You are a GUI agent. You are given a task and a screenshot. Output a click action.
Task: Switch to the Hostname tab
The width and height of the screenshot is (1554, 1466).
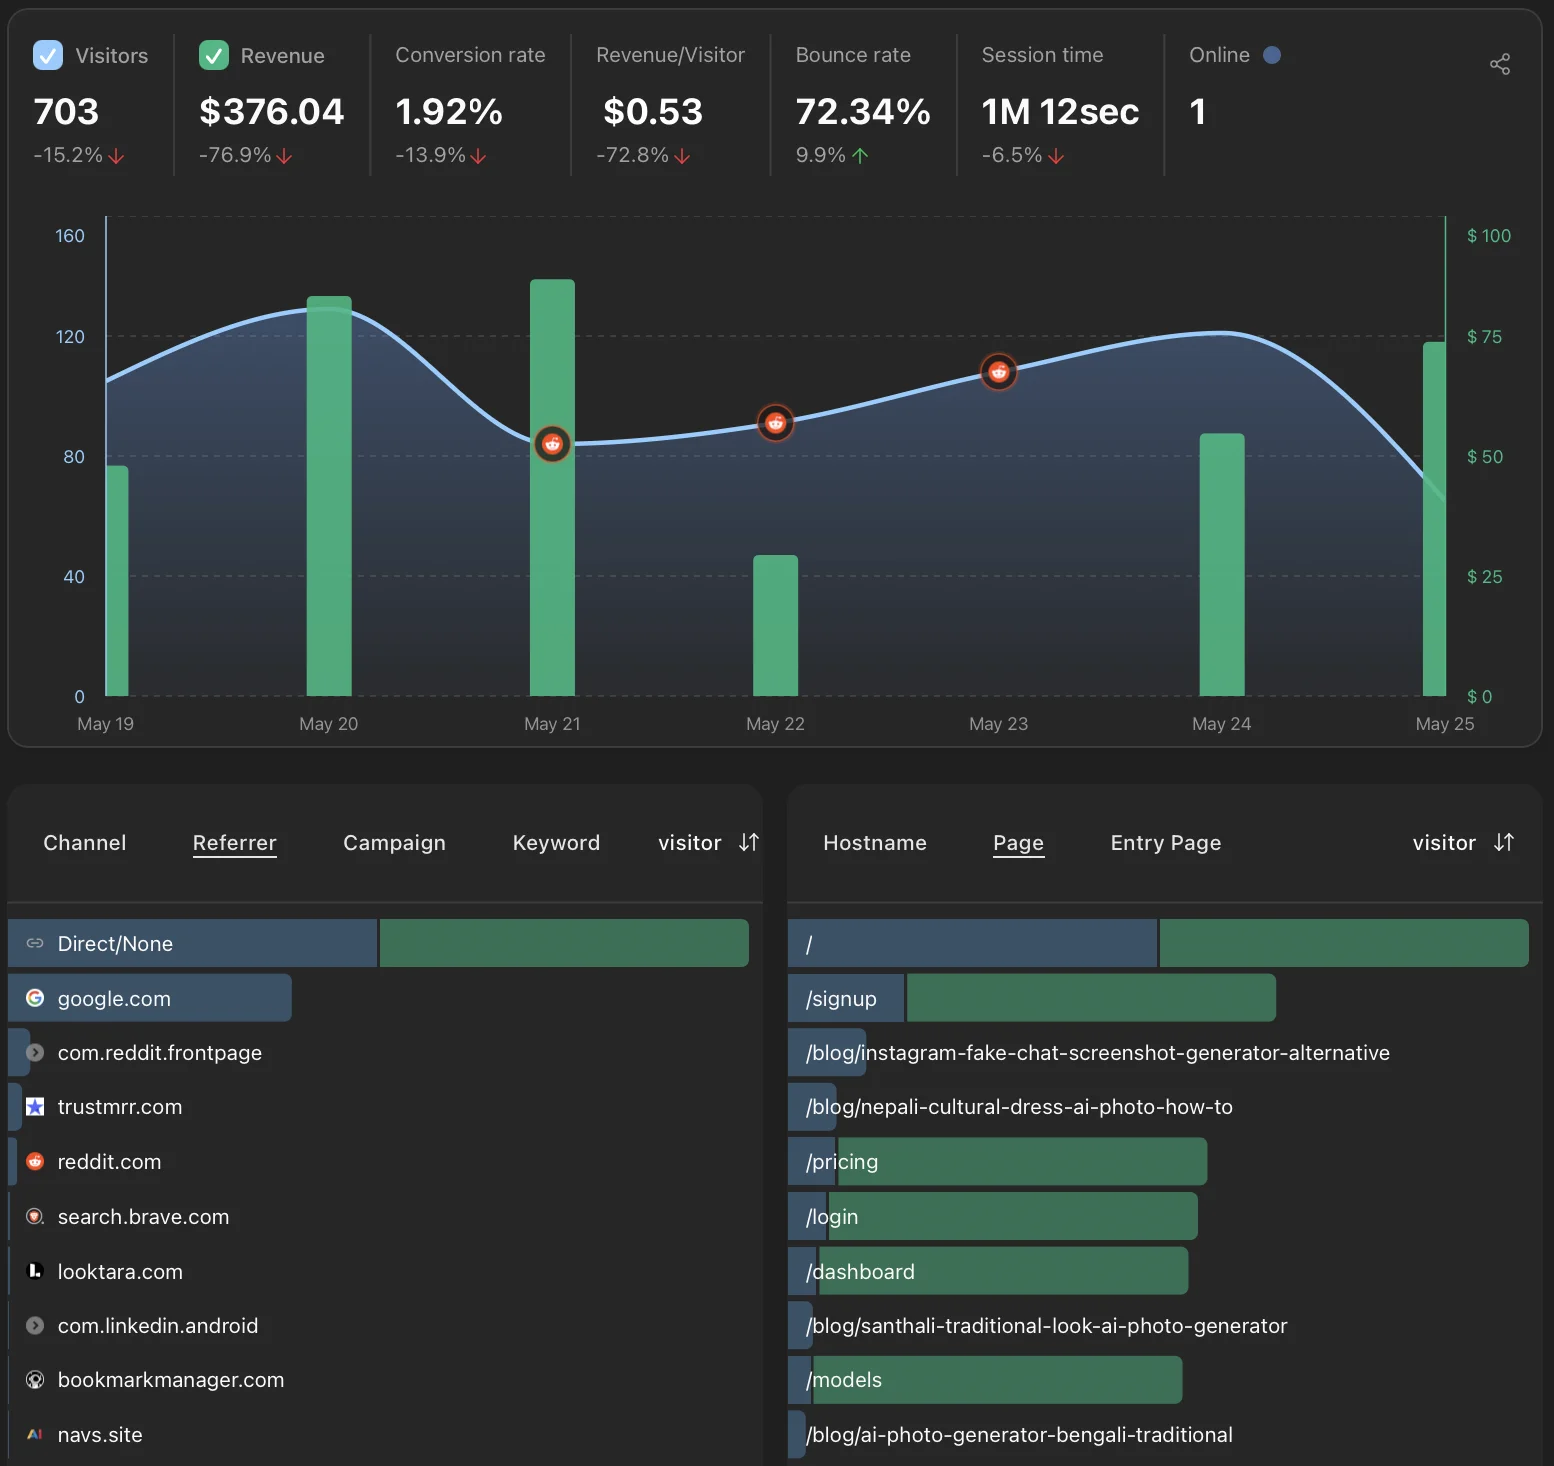pyautogui.click(x=875, y=843)
